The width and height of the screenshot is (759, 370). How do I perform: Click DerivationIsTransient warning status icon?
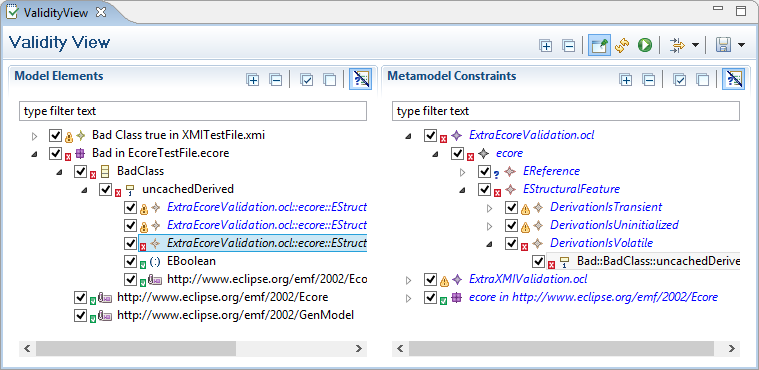pyautogui.click(x=525, y=210)
